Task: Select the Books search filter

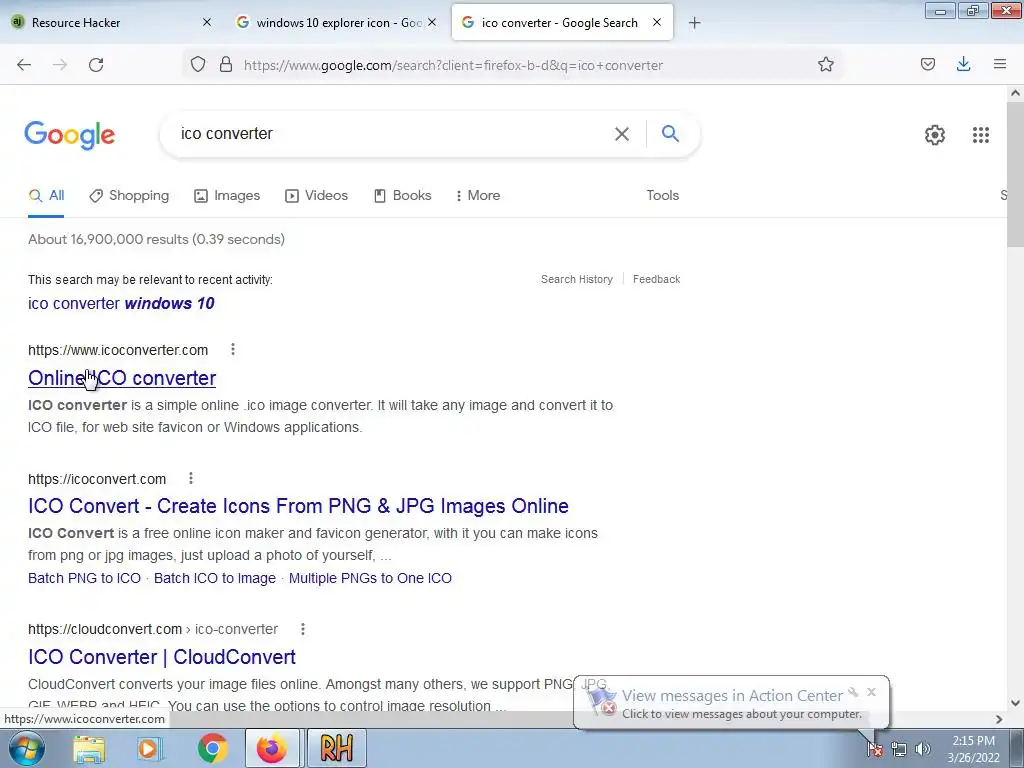Action: point(402,195)
